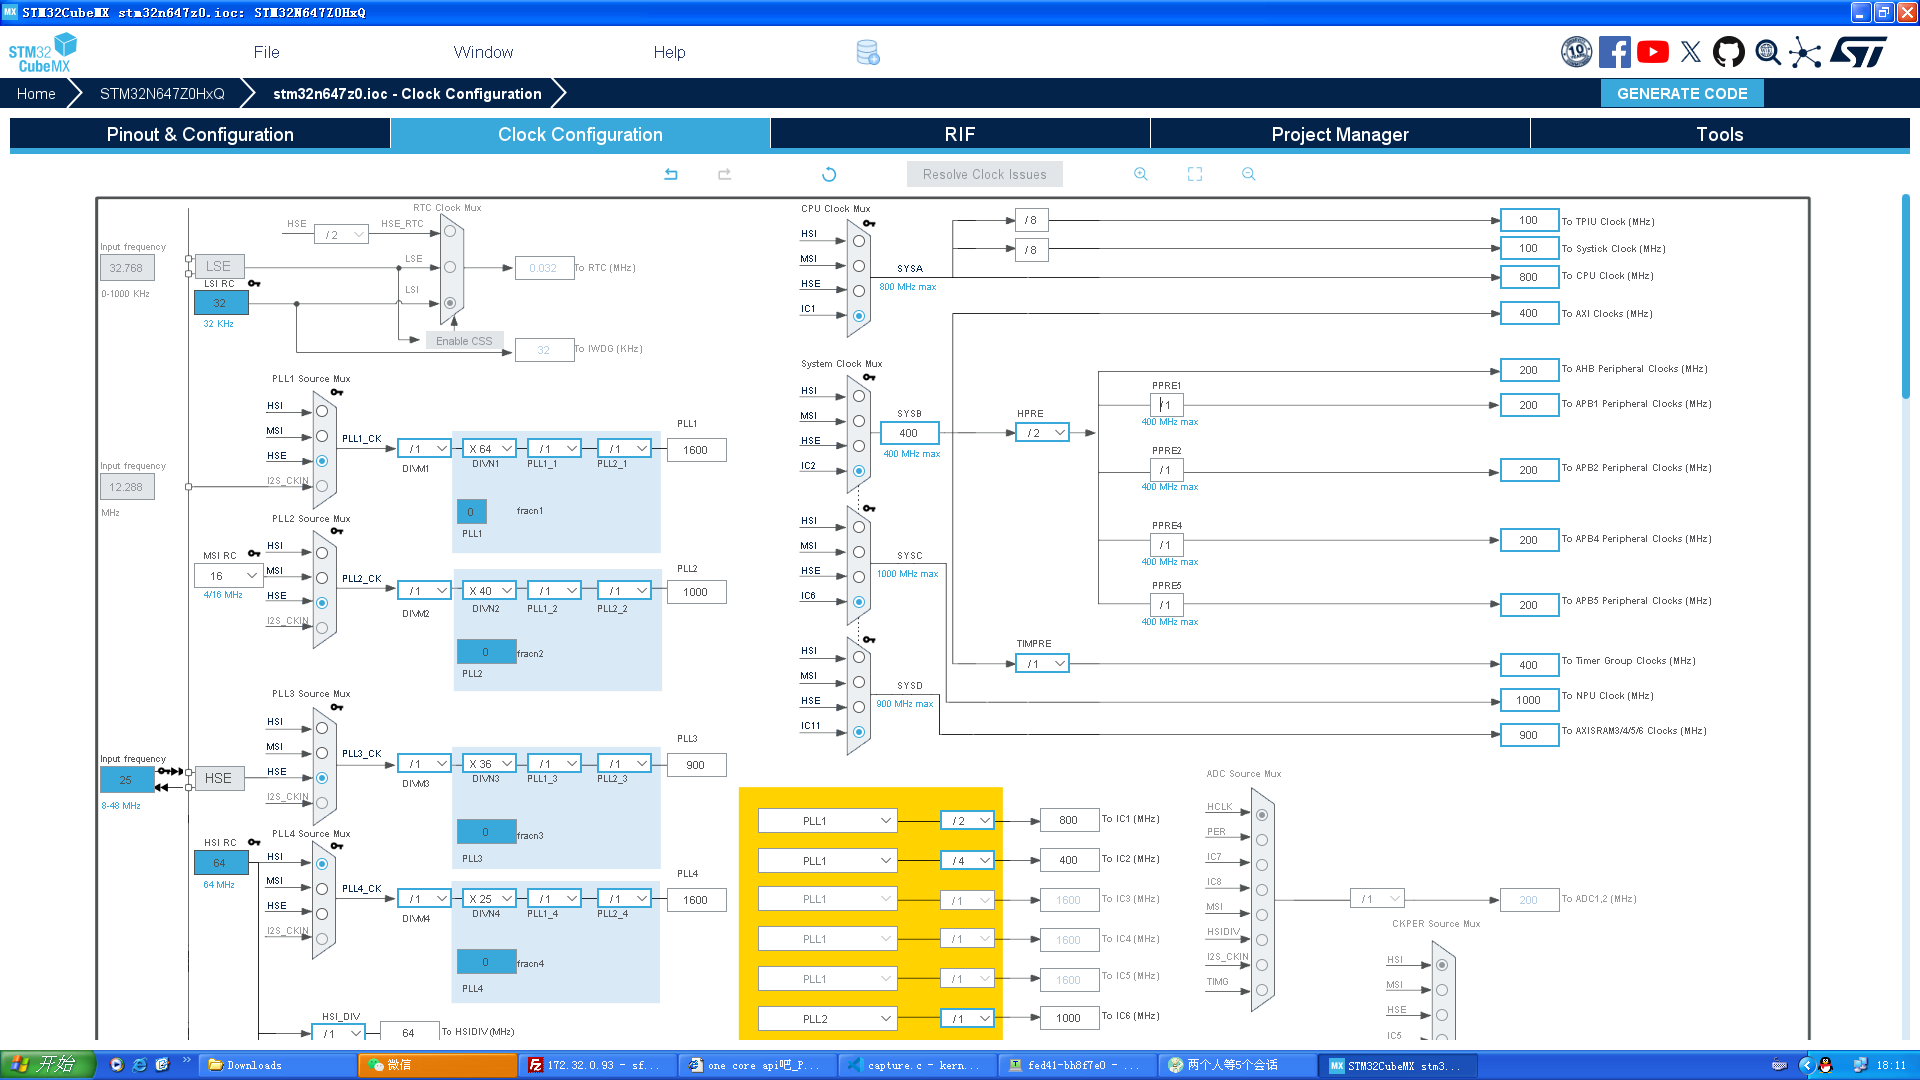This screenshot has width=1920, height=1080.
Task: Go to Home breadcrumb
Action: [x=36, y=93]
